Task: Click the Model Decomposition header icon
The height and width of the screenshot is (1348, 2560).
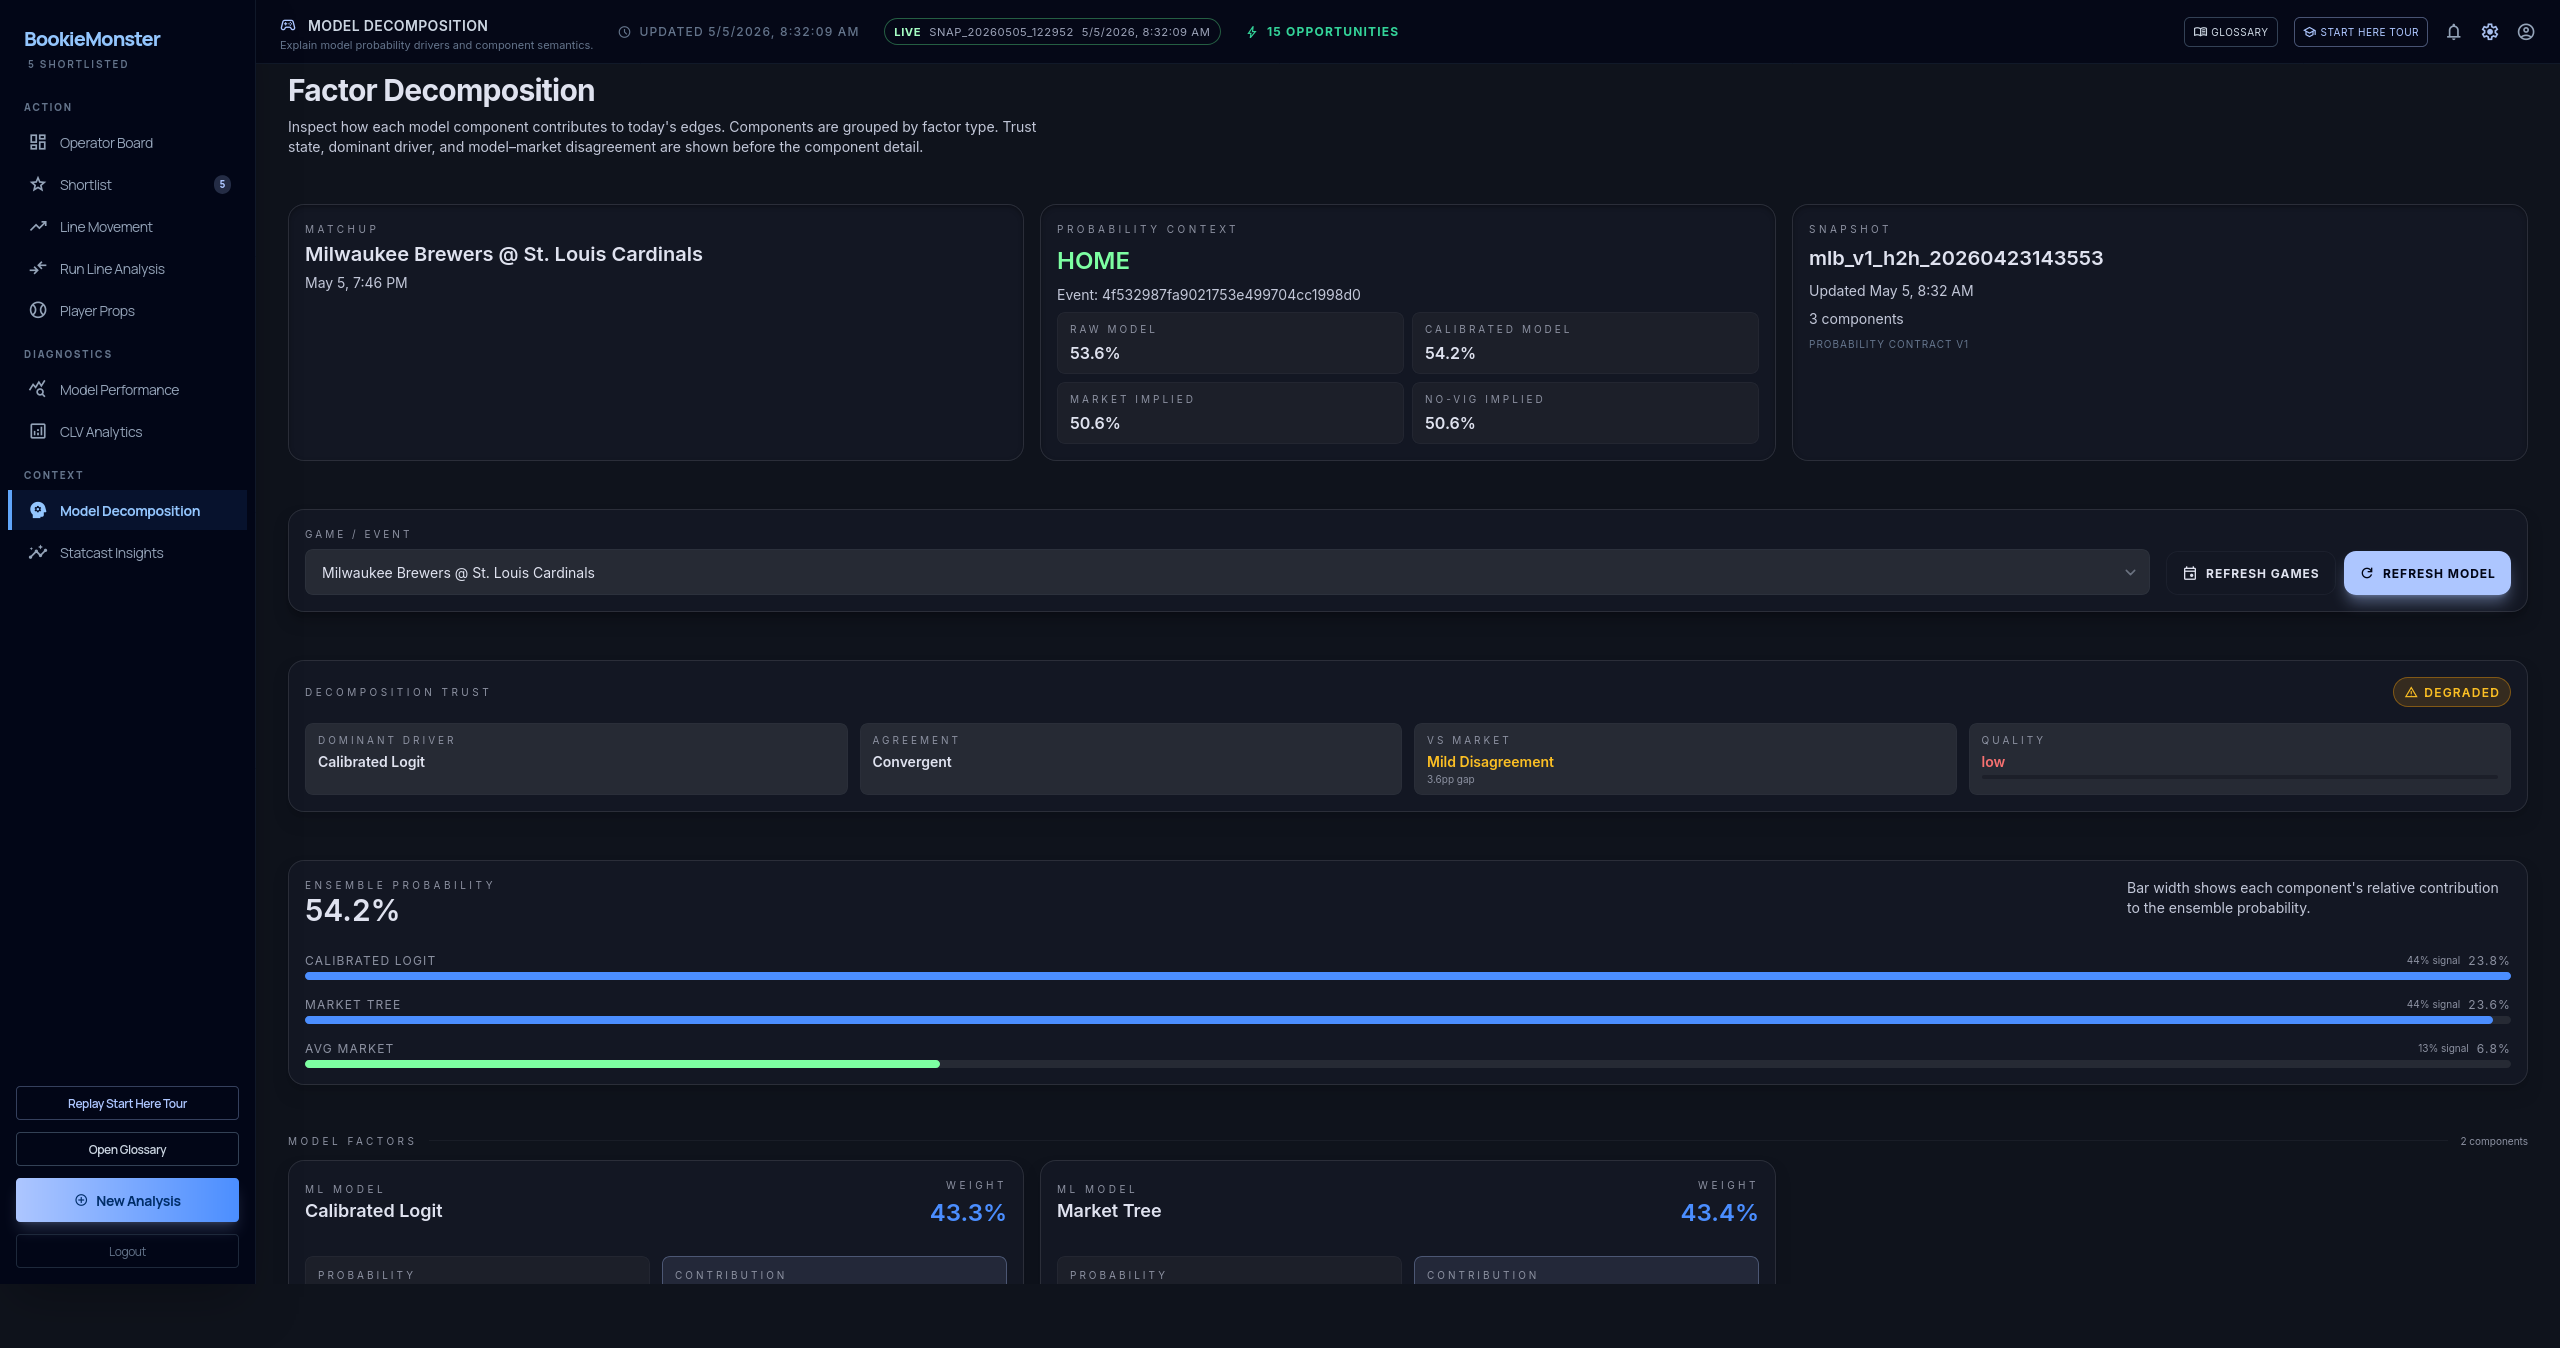Action: [x=288, y=25]
